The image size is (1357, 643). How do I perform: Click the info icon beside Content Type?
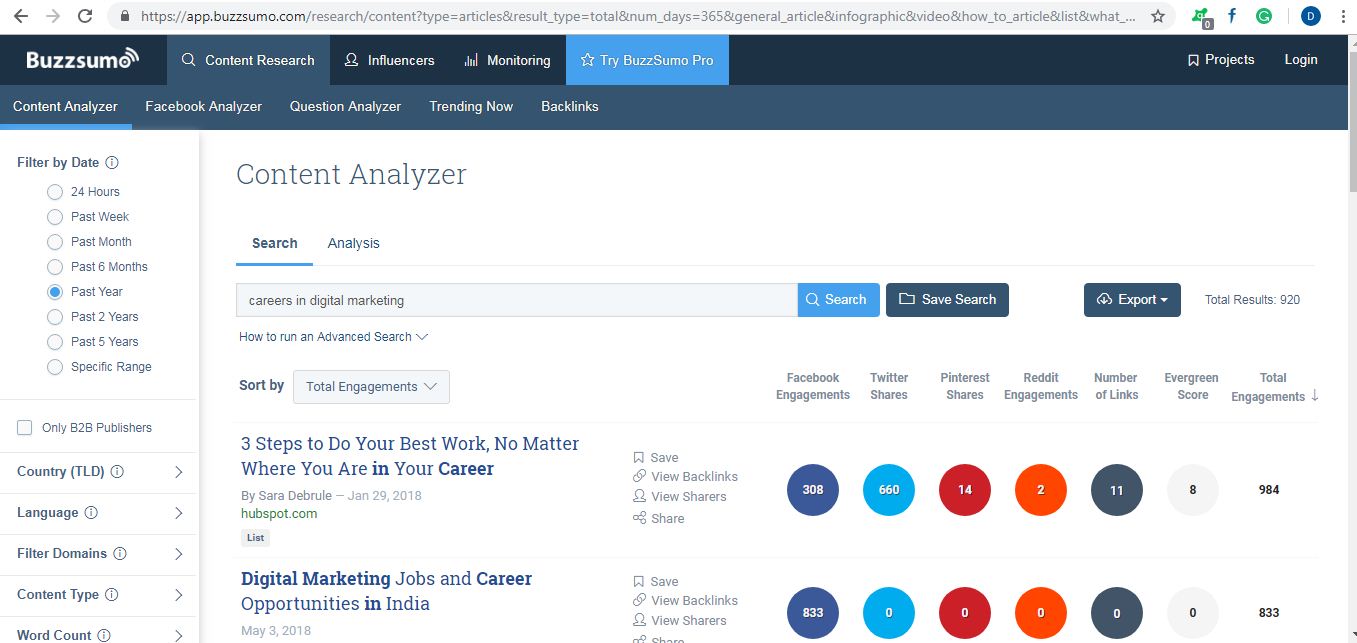coord(112,594)
